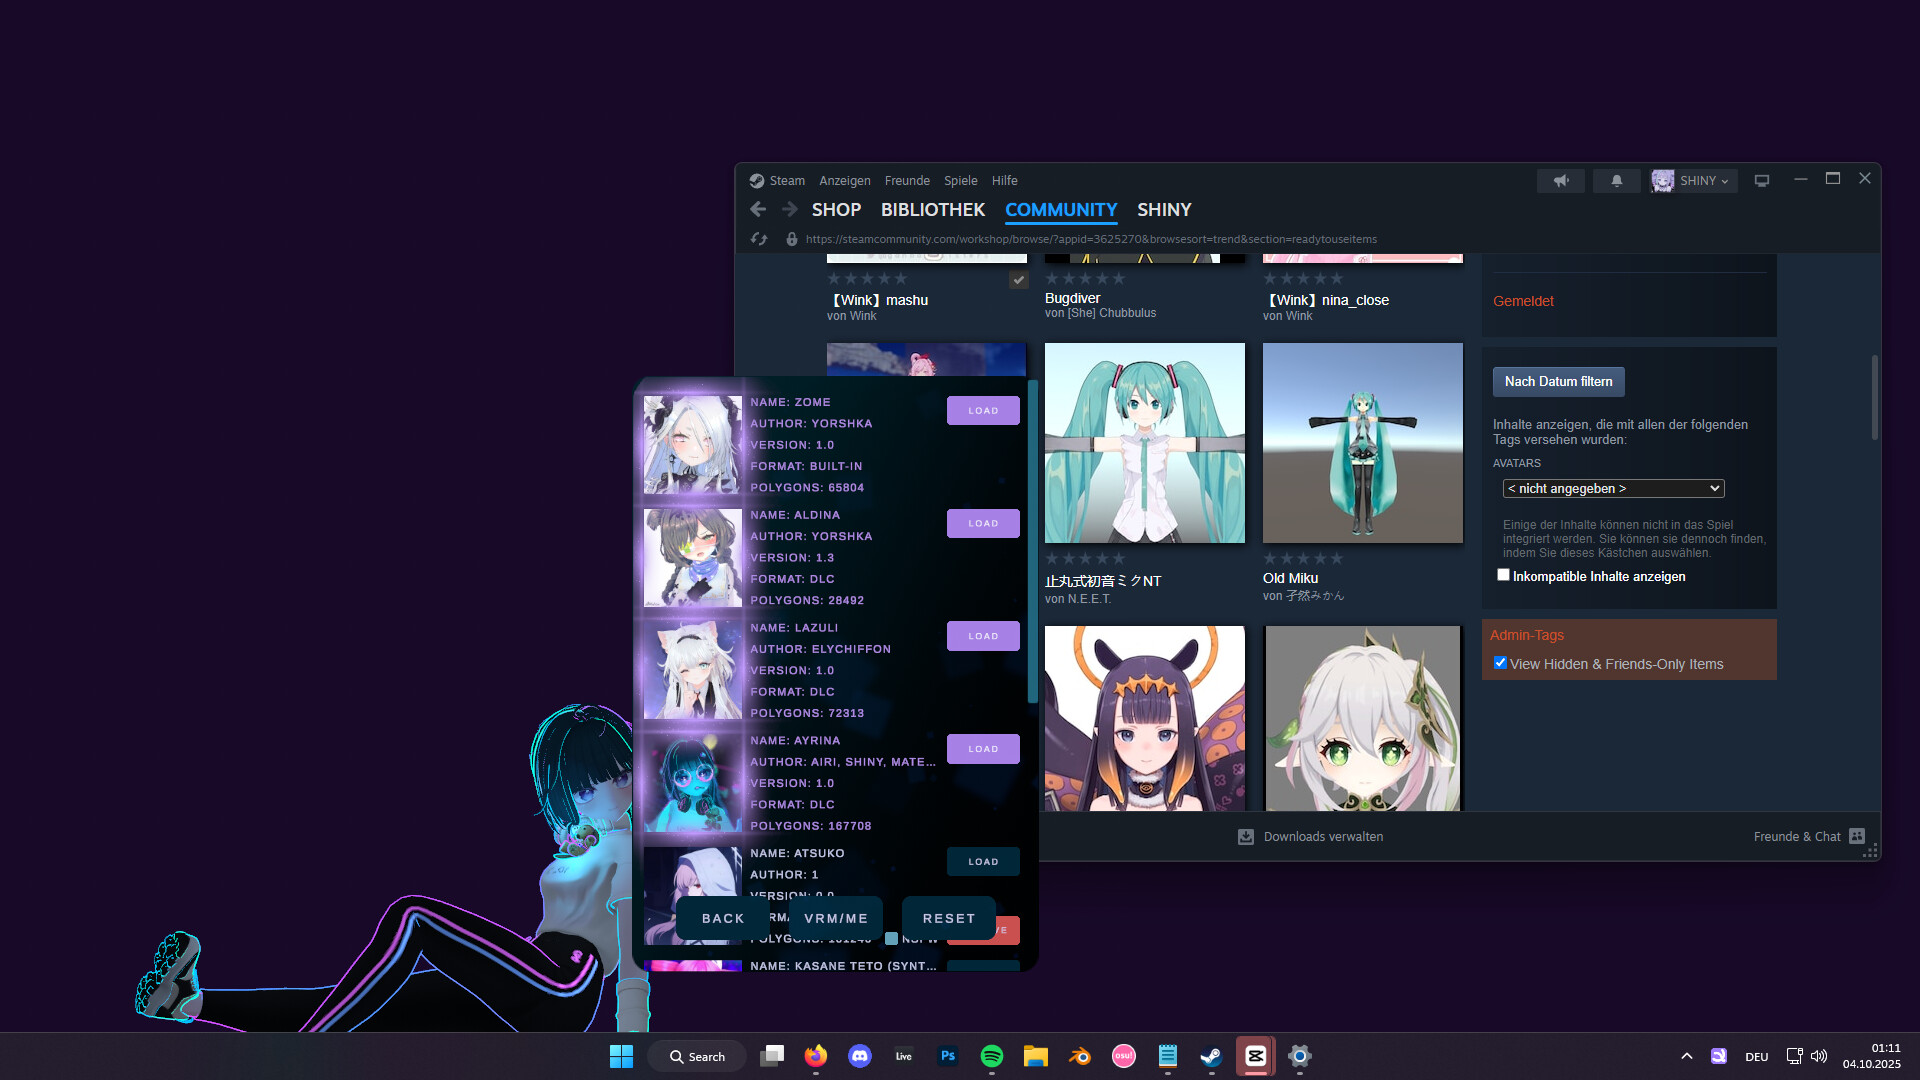1920x1080 pixels.
Task: Click the 'Nach Datum filtern' button
Action: (1557, 381)
